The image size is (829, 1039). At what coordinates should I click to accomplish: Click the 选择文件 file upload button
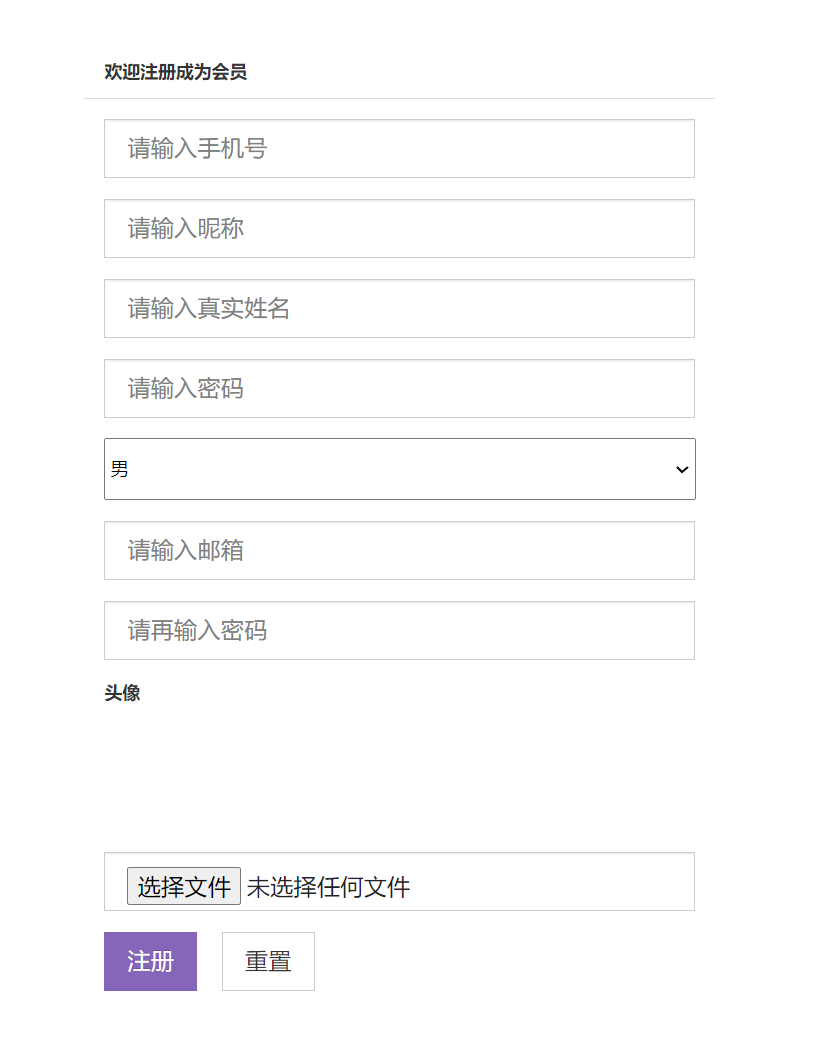[183, 886]
